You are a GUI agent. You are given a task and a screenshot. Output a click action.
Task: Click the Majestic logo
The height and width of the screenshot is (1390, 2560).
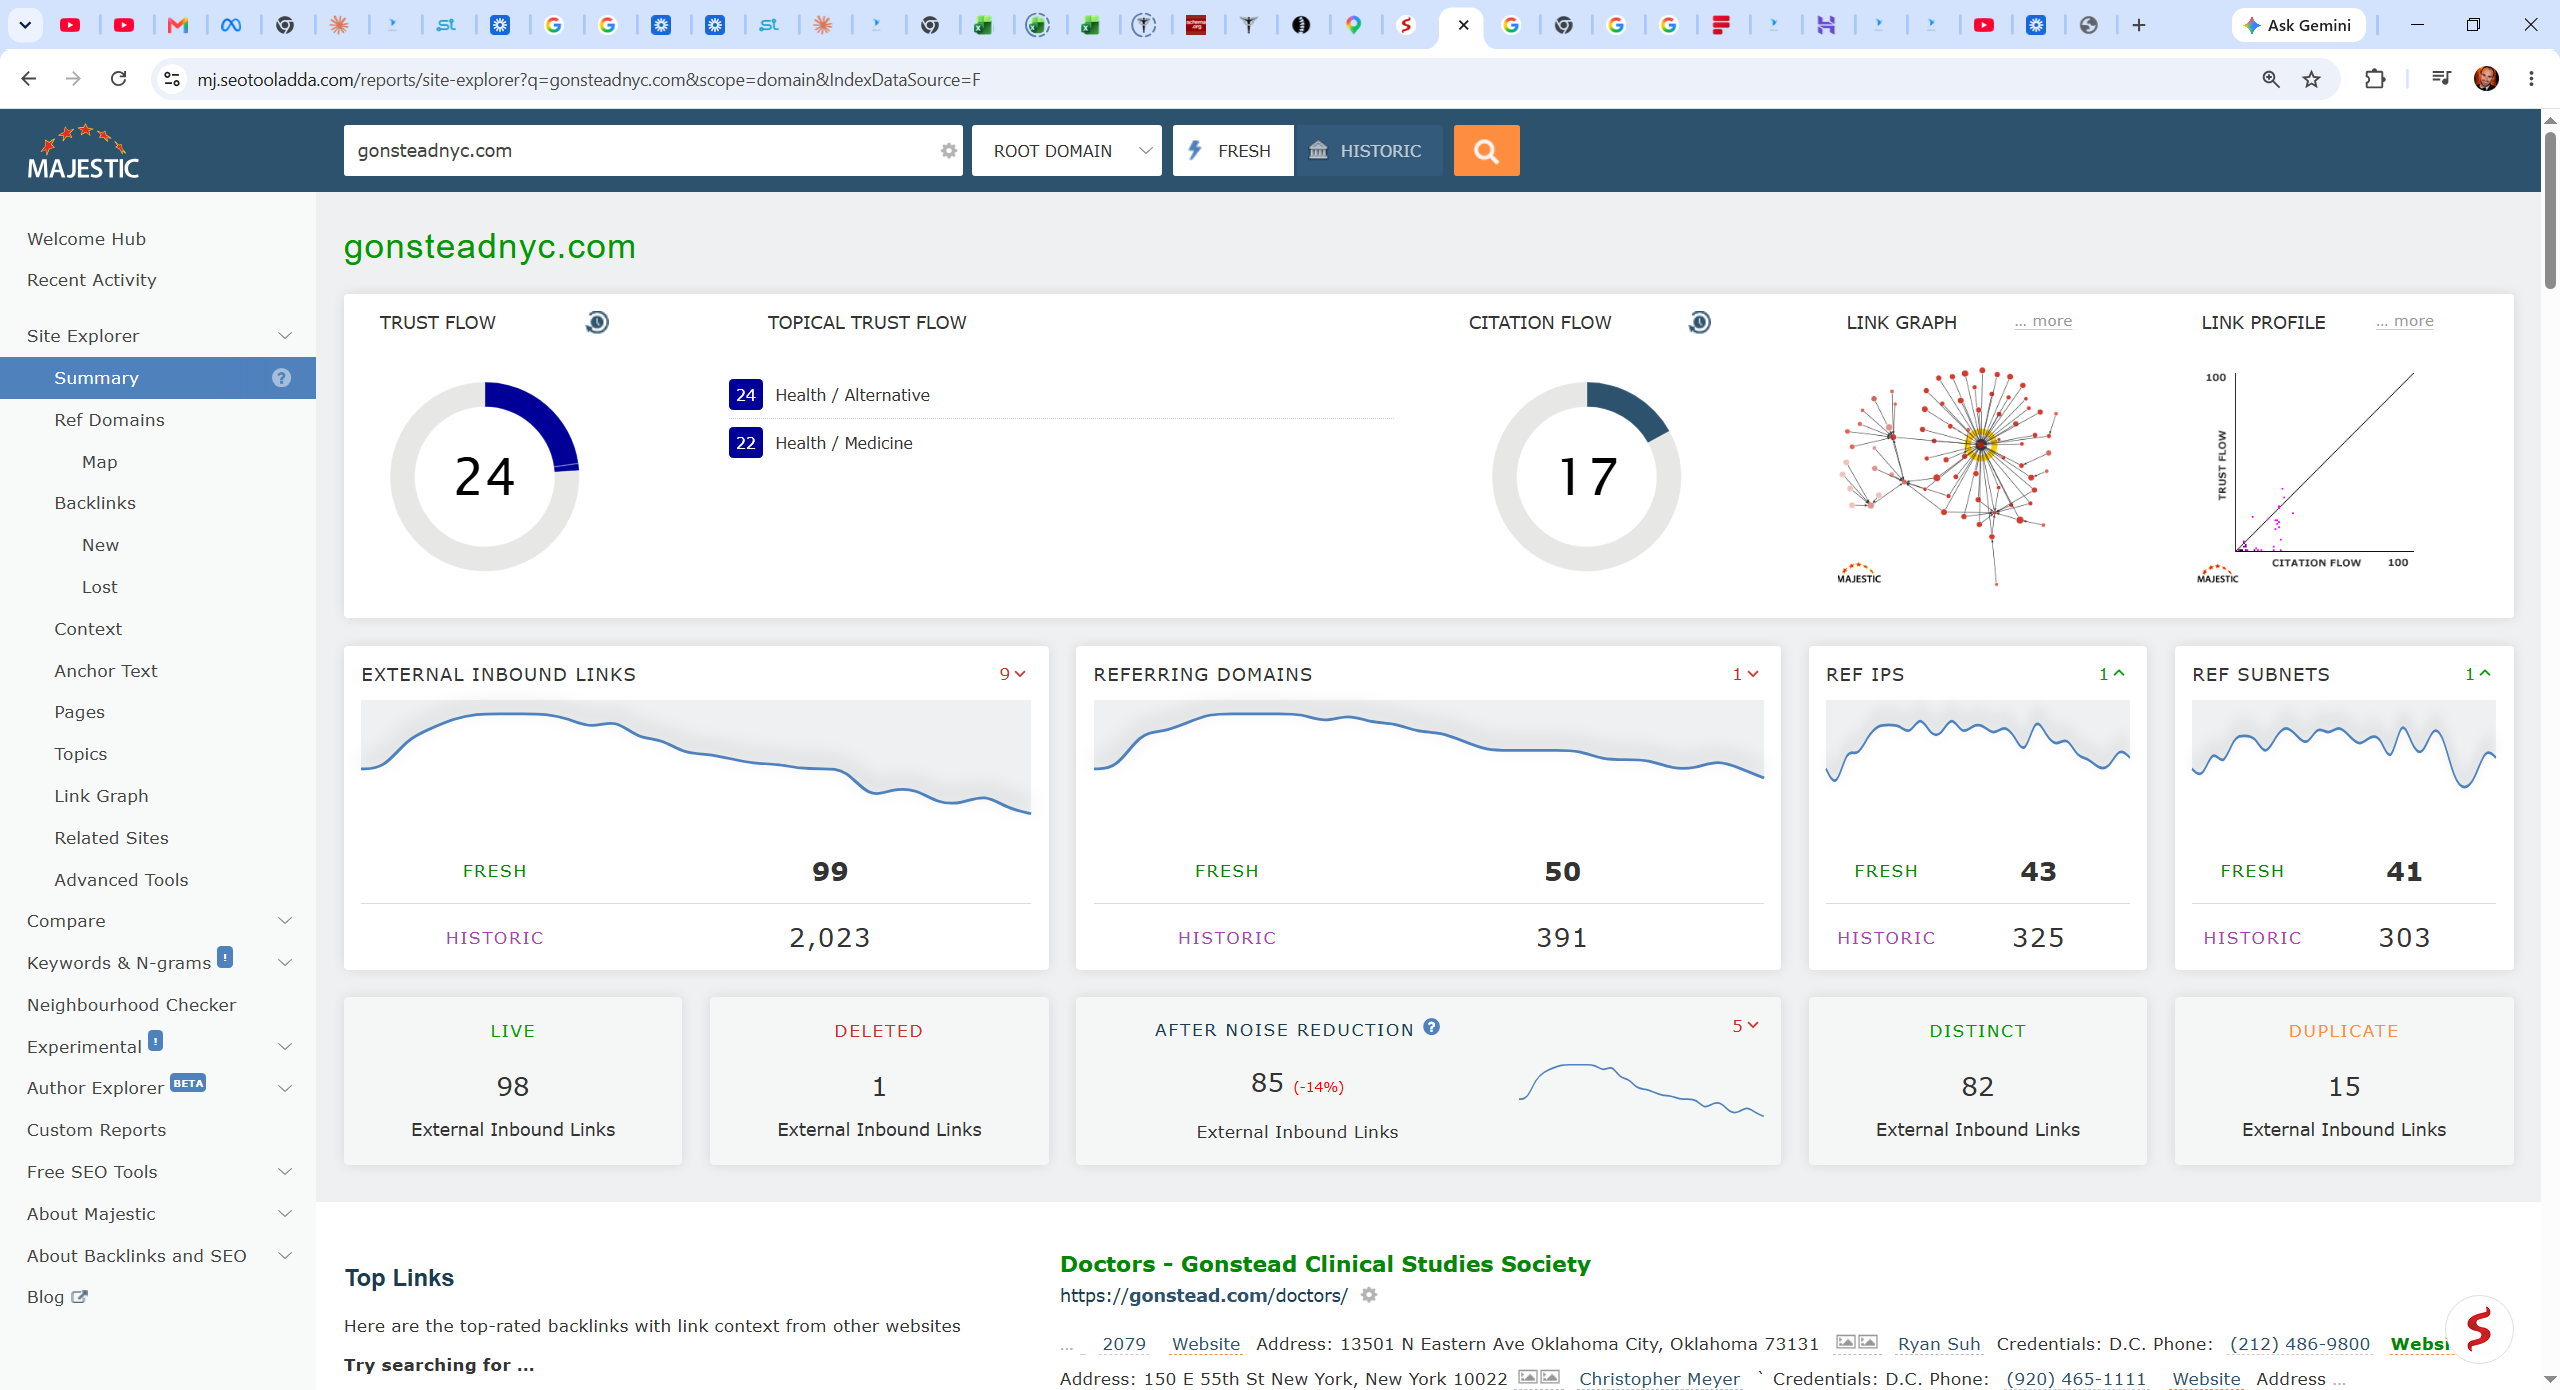tap(83, 151)
